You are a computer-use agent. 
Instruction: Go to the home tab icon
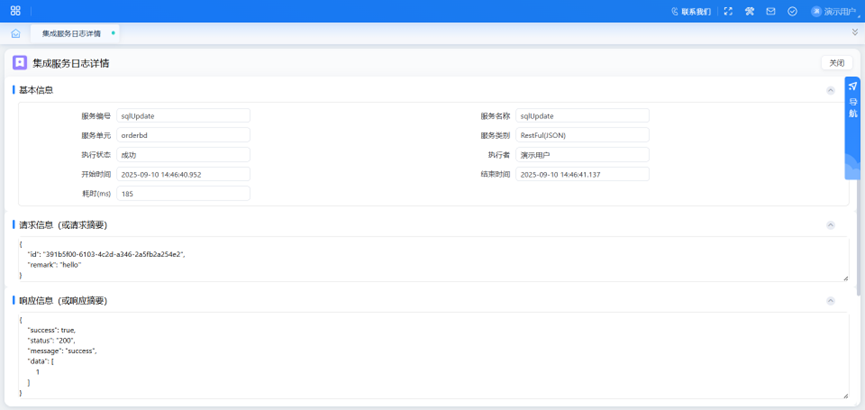click(15, 34)
